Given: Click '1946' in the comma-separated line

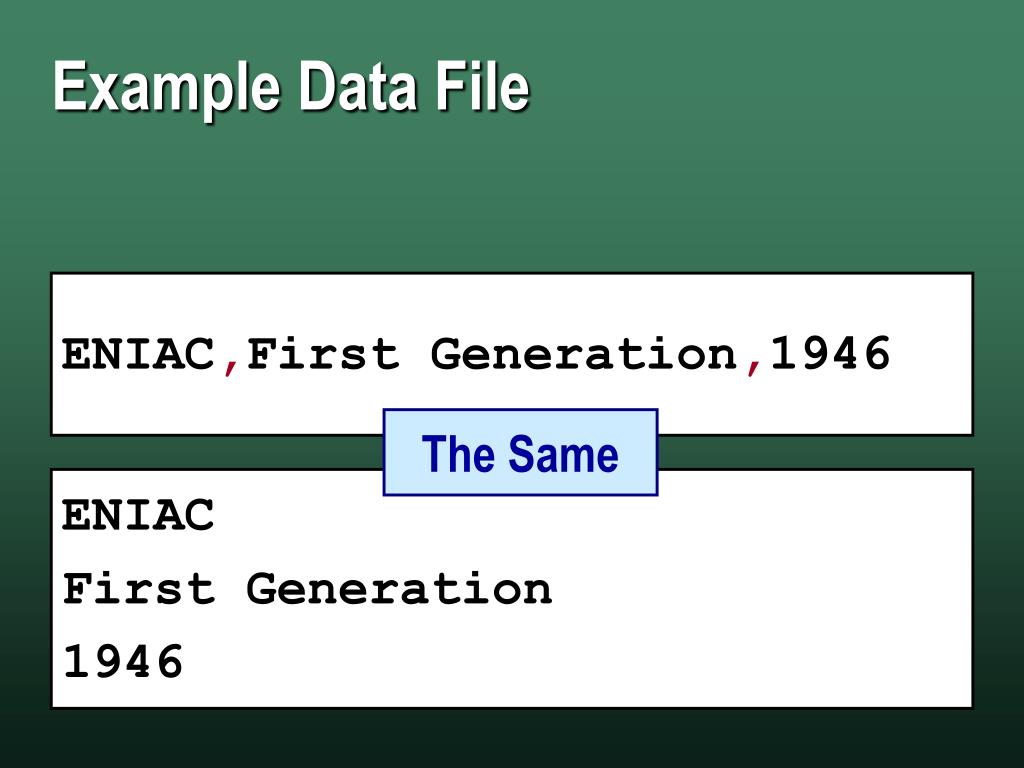Looking at the screenshot, I should tap(830, 353).
